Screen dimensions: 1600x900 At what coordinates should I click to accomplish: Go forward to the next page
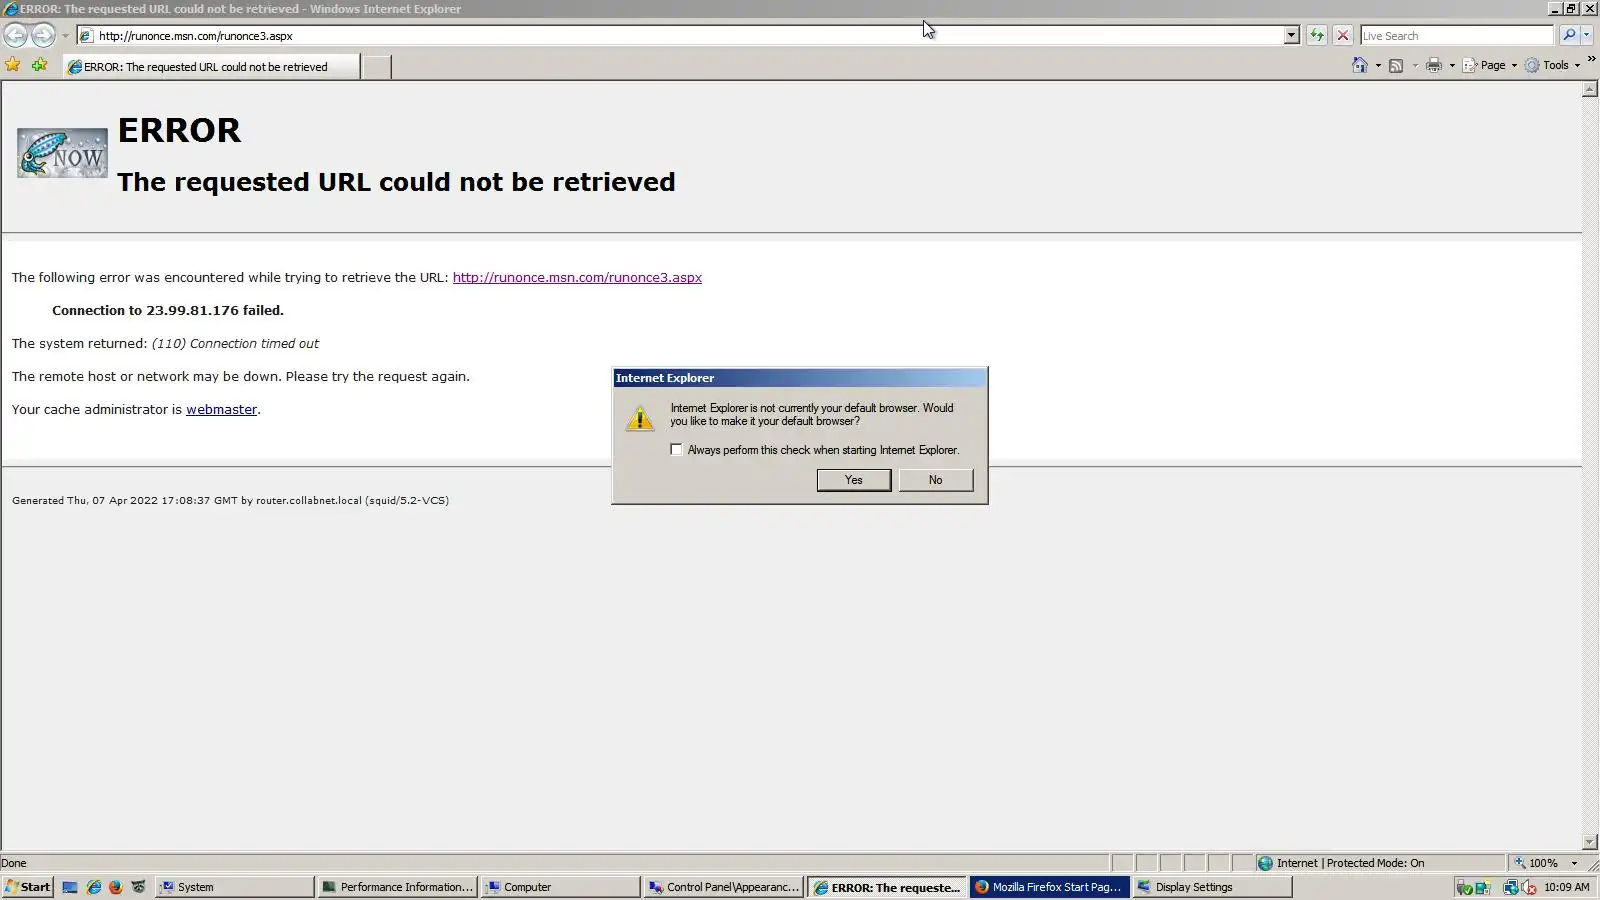point(43,35)
